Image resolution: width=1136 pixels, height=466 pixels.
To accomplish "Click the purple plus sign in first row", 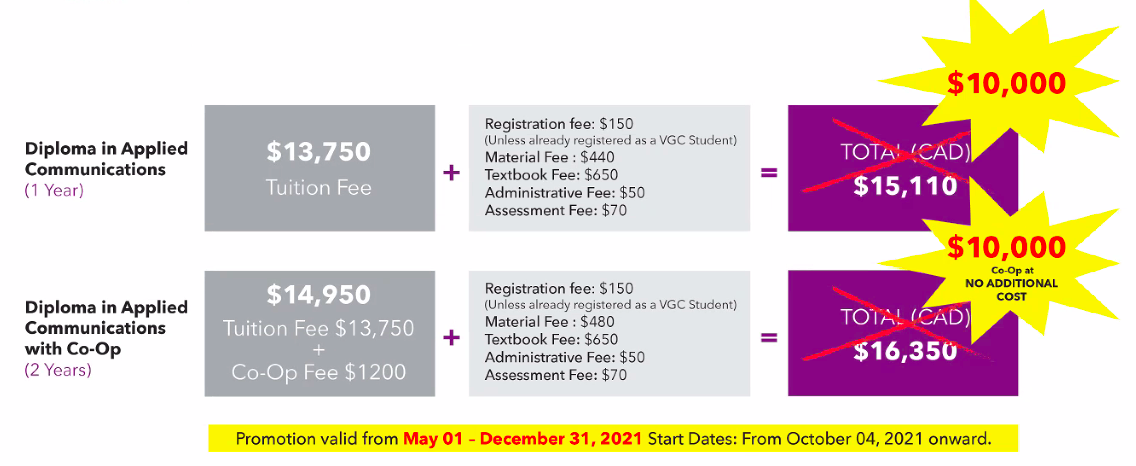I will point(451,173).
